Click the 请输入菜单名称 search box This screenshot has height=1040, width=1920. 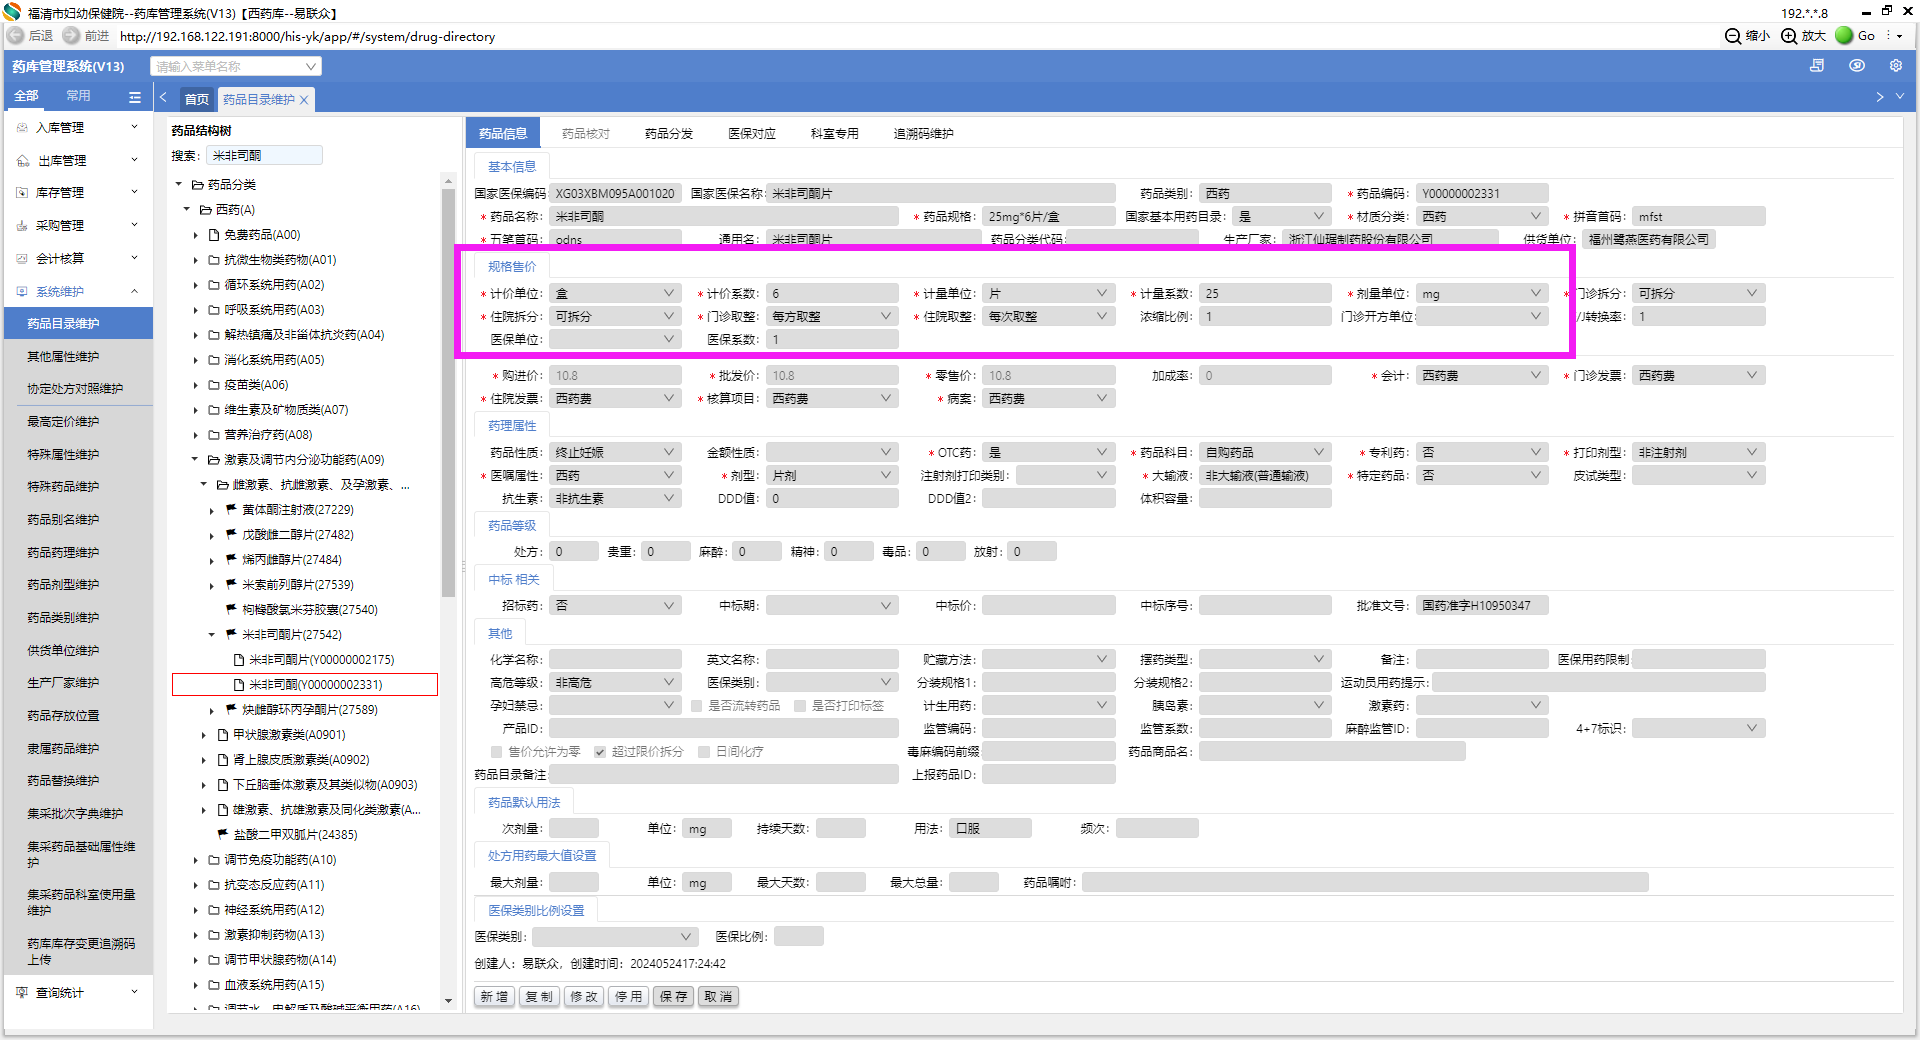[236, 67]
